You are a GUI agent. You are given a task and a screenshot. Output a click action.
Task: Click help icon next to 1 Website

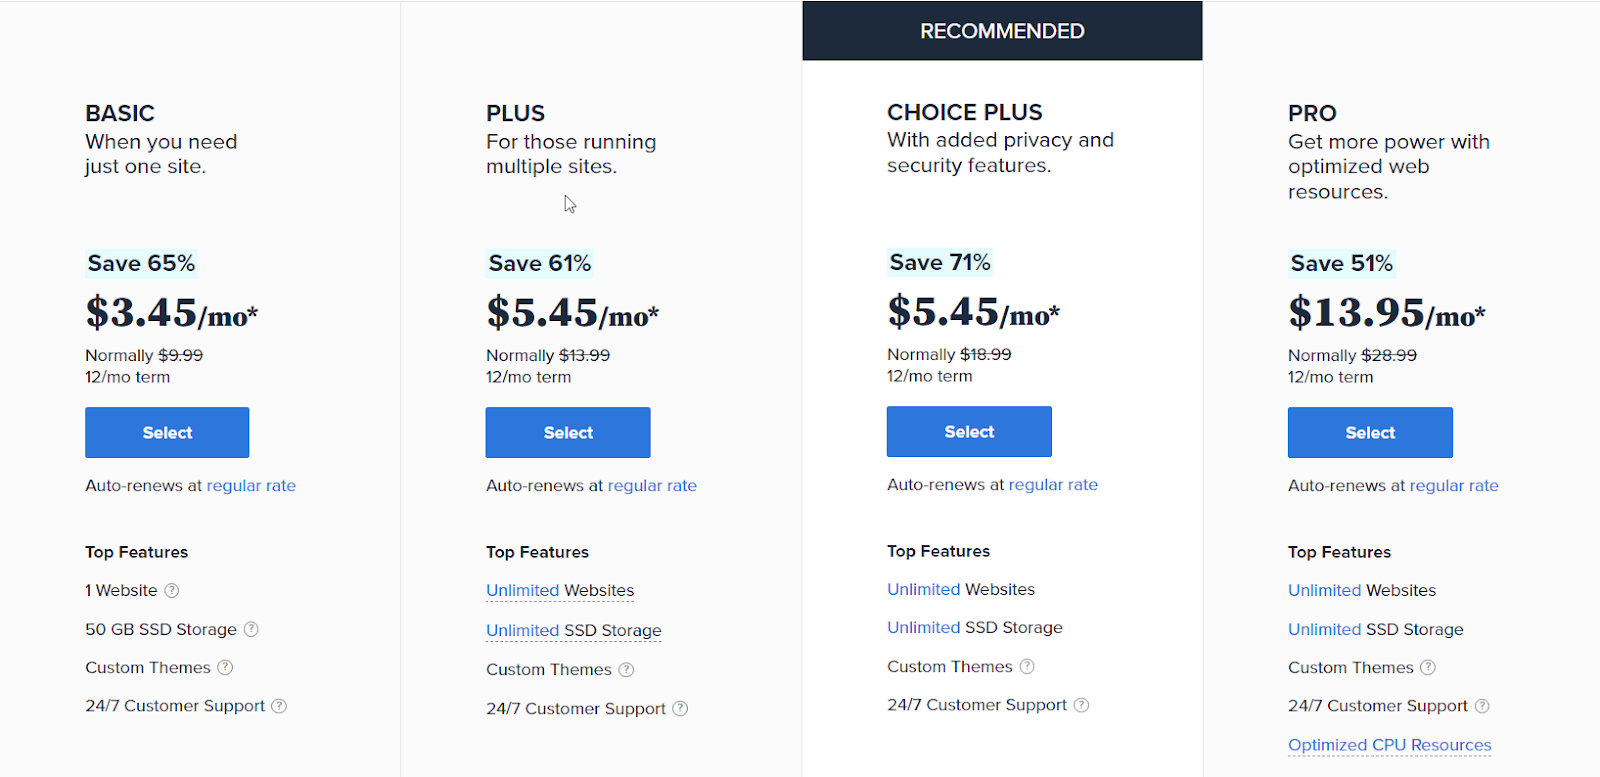click(x=172, y=591)
